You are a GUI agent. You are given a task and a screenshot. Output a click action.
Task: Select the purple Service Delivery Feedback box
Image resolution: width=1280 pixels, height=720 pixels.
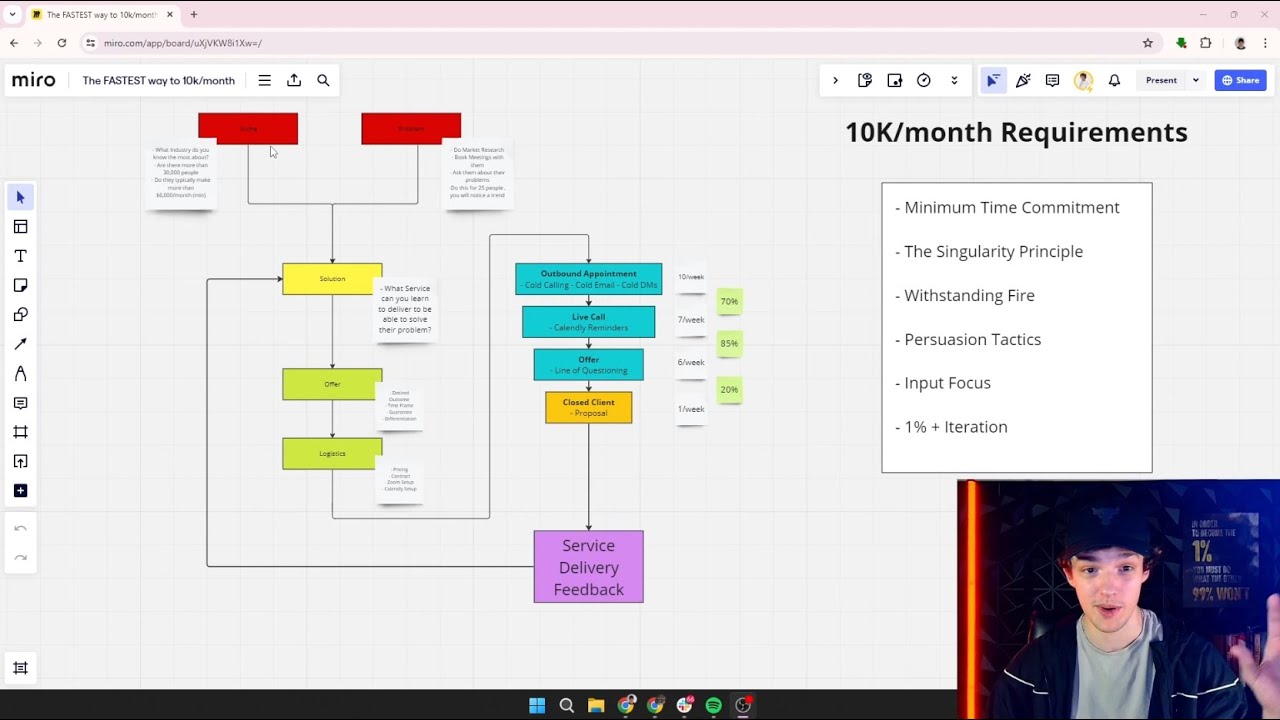click(588, 567)
